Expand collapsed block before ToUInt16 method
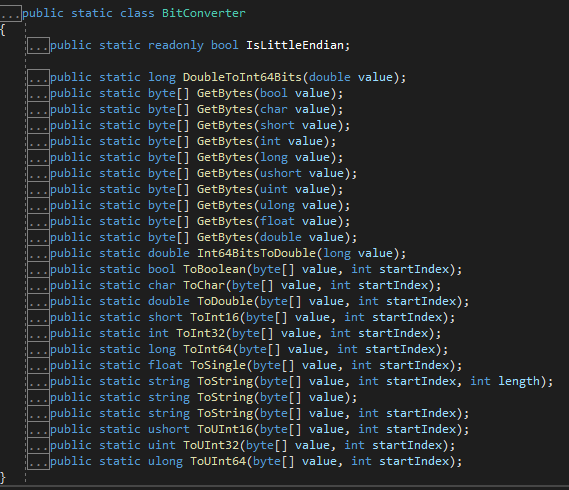 pos(38,429)
